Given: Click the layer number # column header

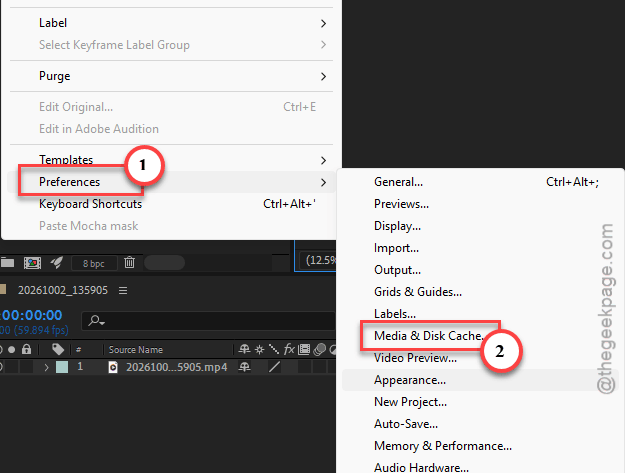Looking at the screenshot, I should 79,350.
